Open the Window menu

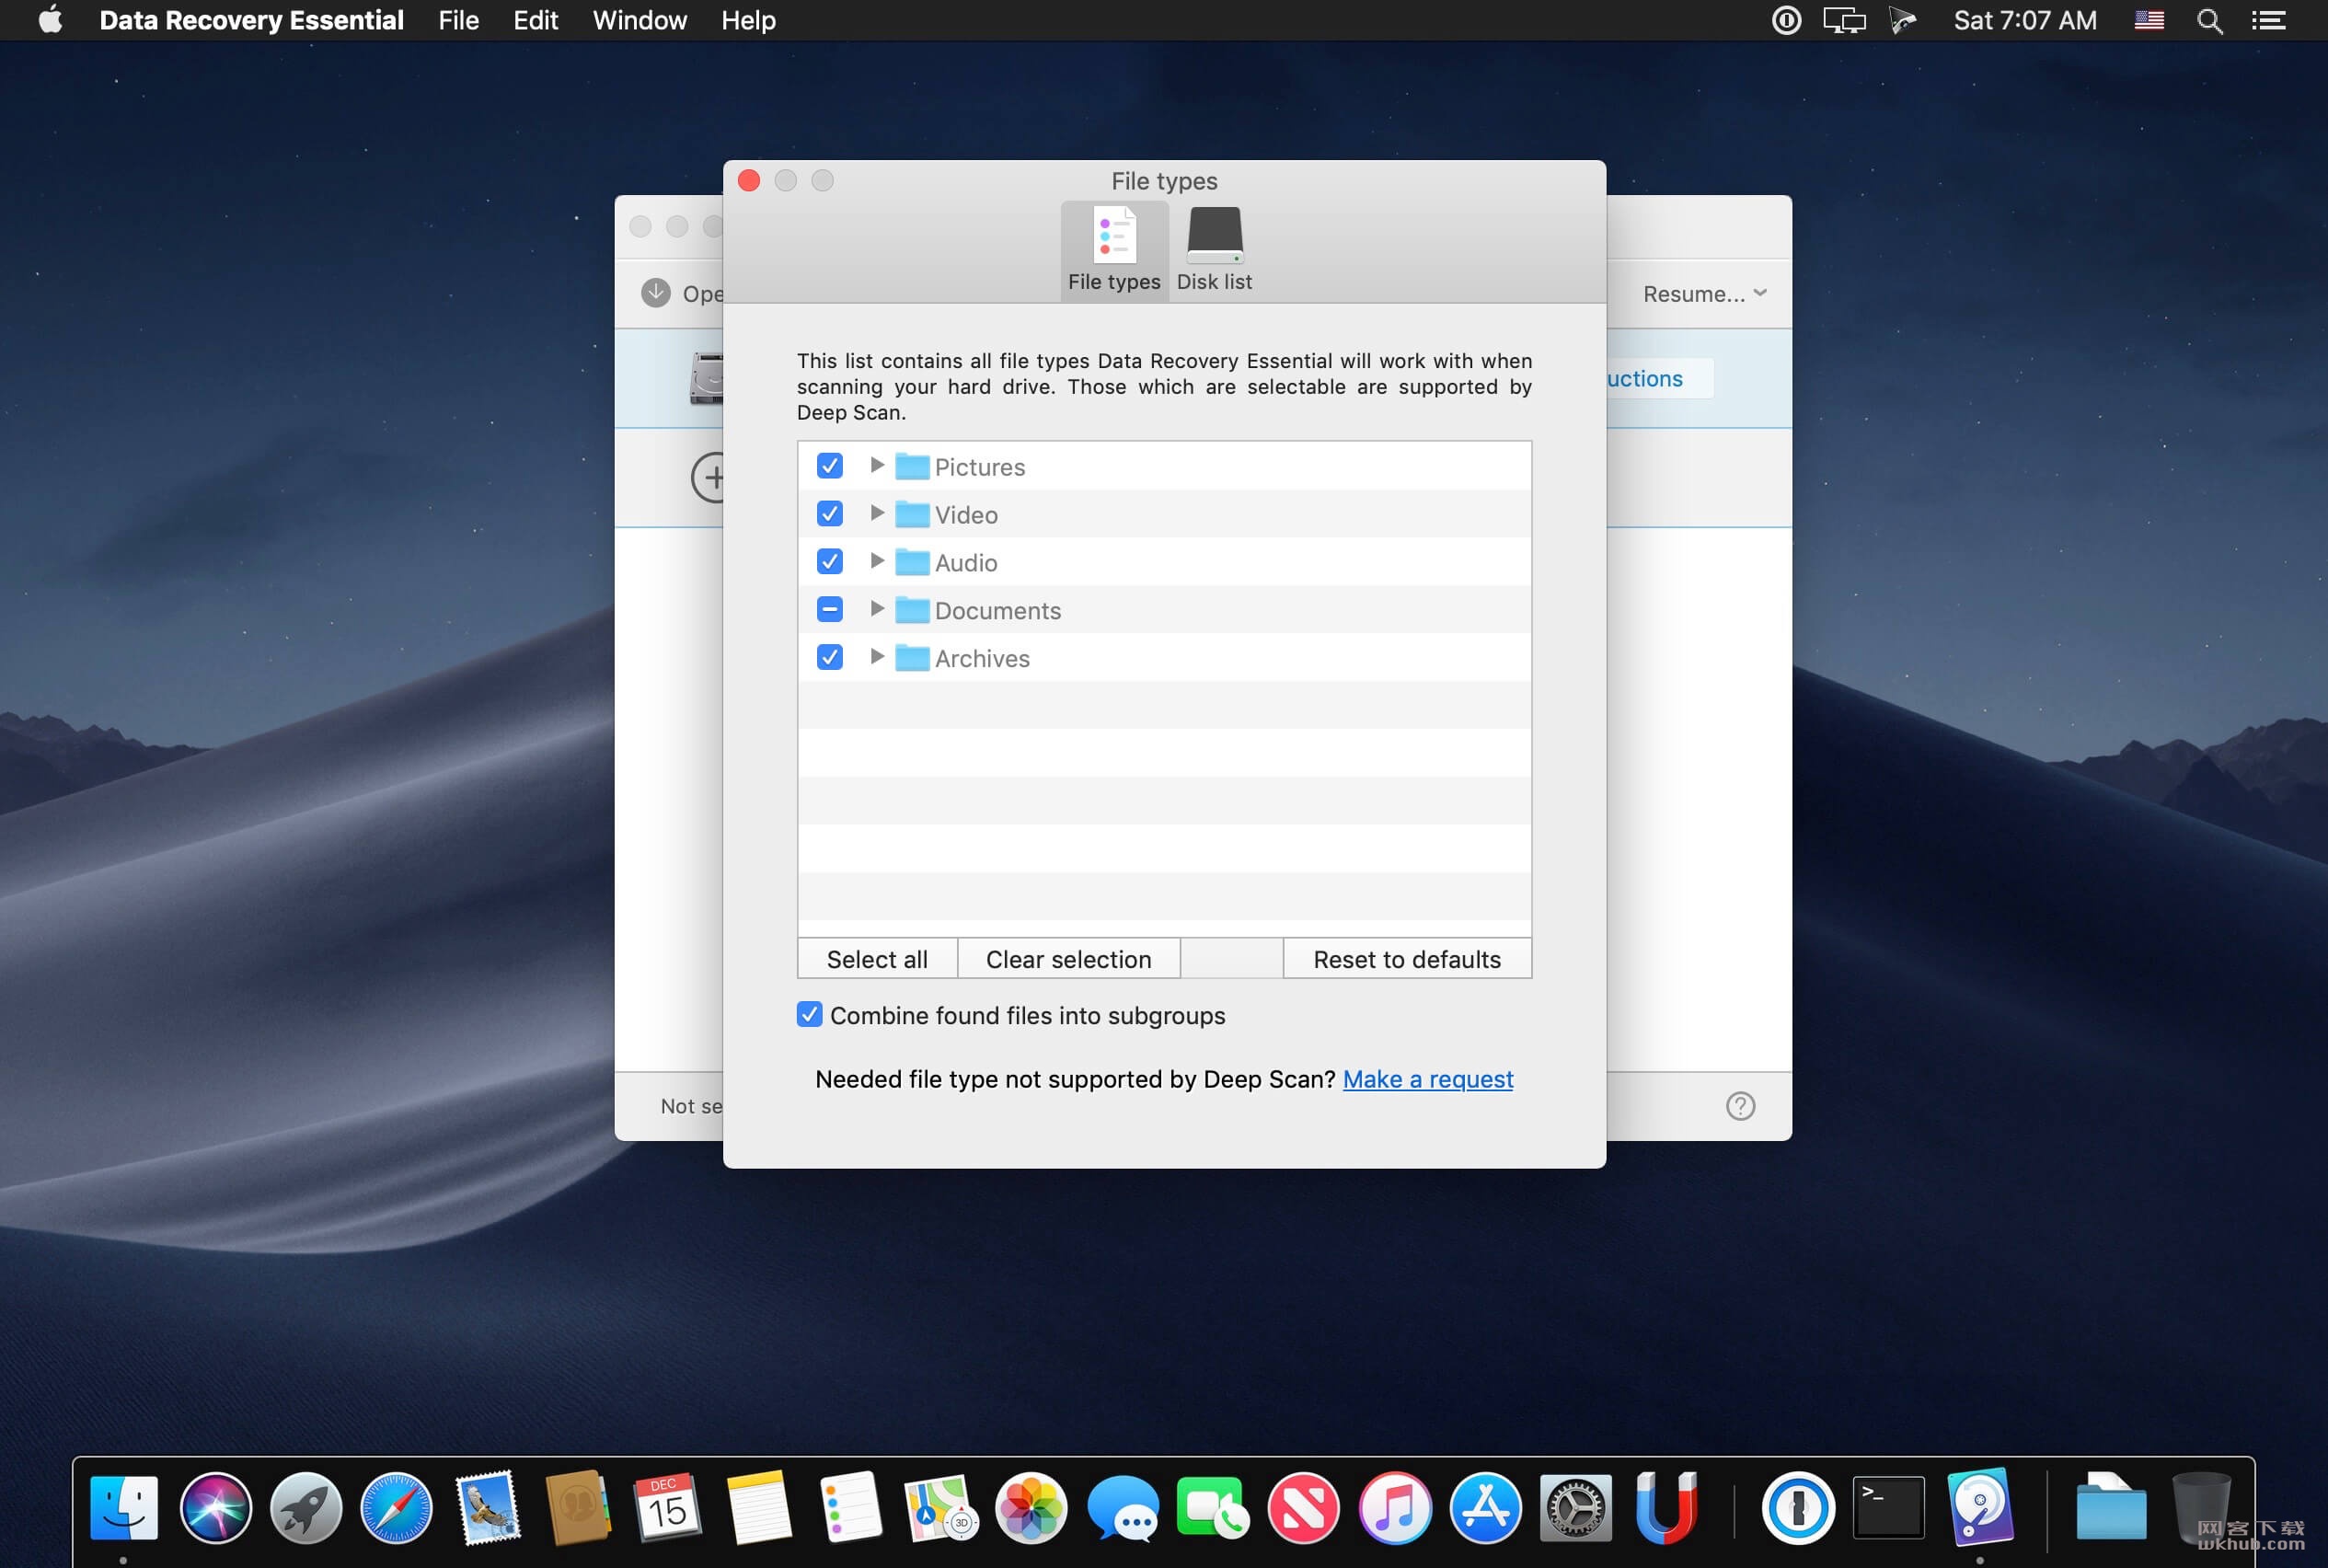(x=639, y=20)
